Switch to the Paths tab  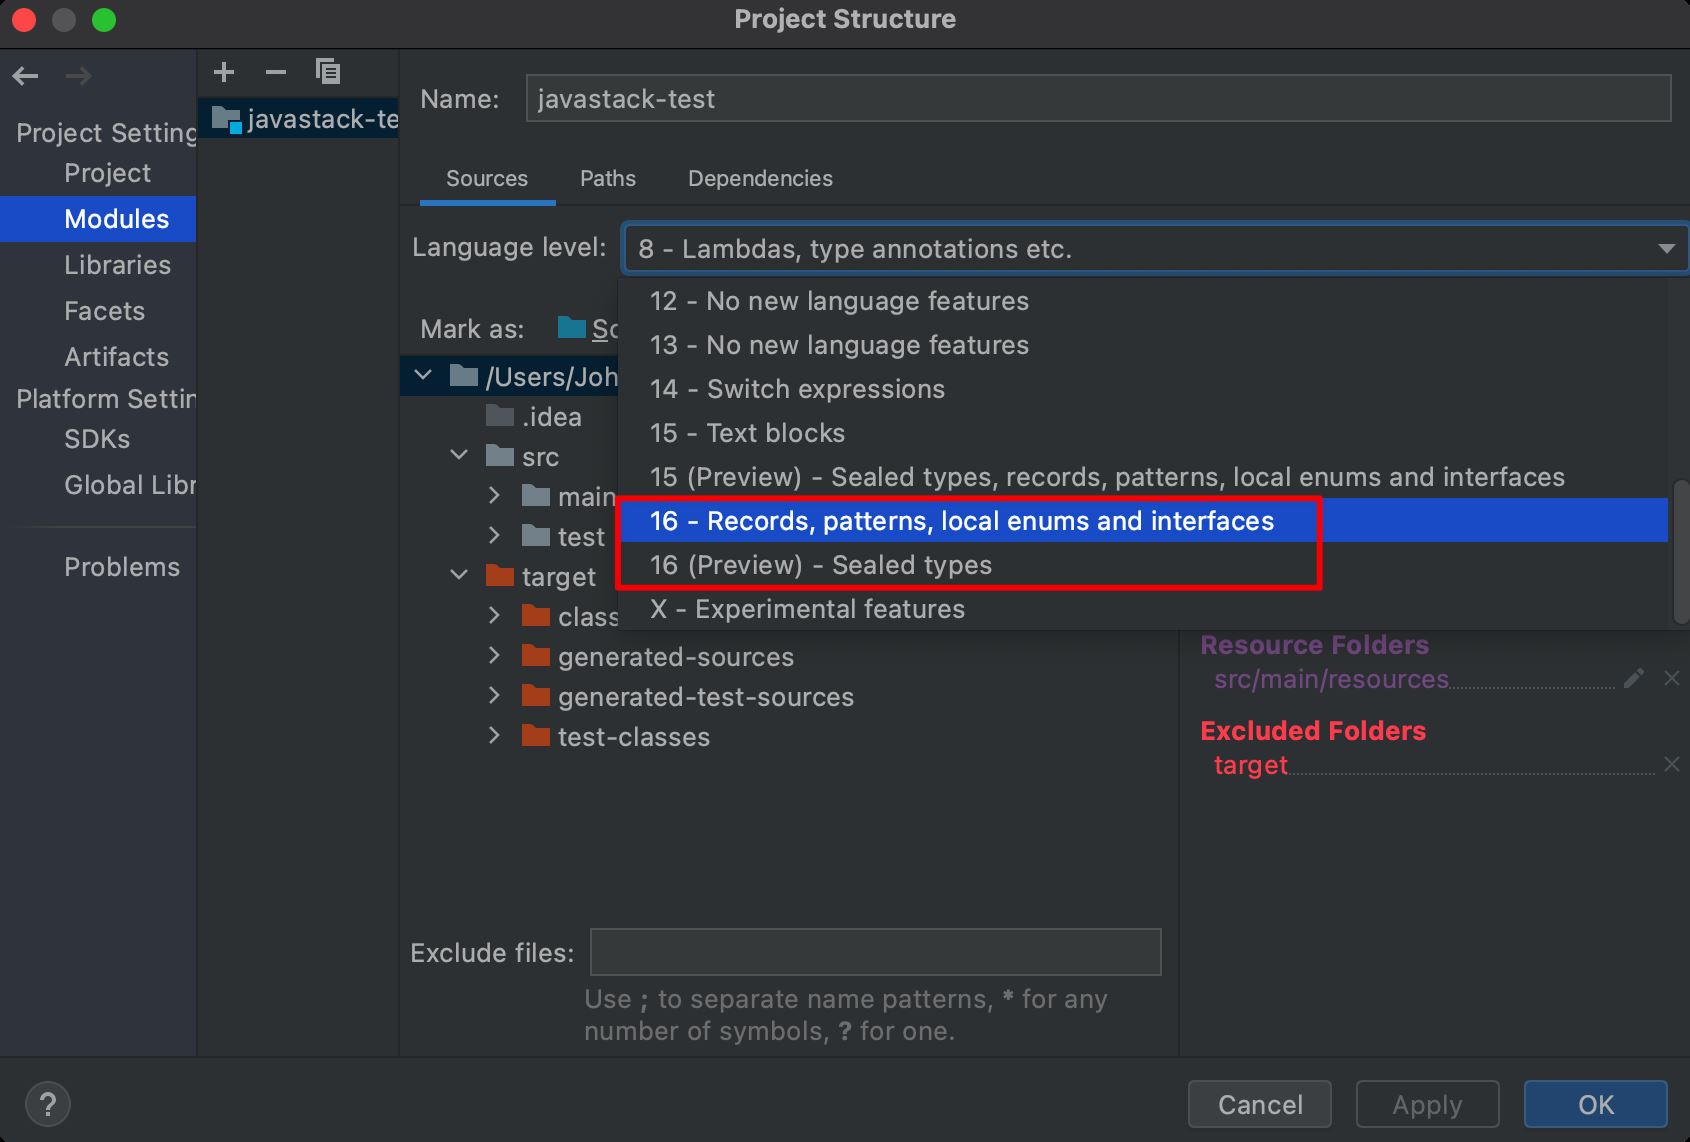click(607, 178)
